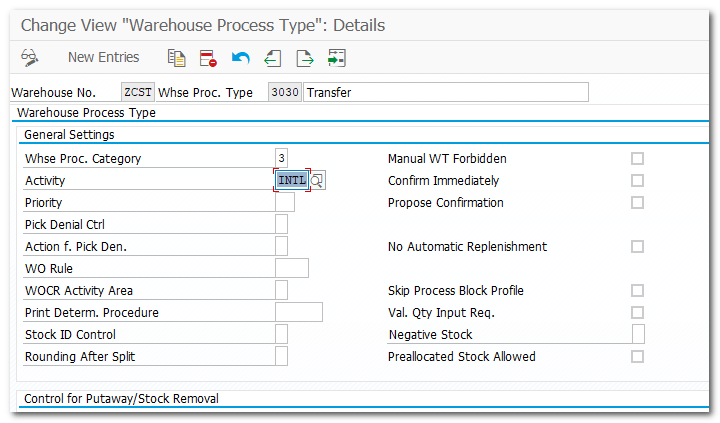Toggle Preallocated Stock Allowed checkbox
The image size is (720, 423).
(x=637, y=357)
